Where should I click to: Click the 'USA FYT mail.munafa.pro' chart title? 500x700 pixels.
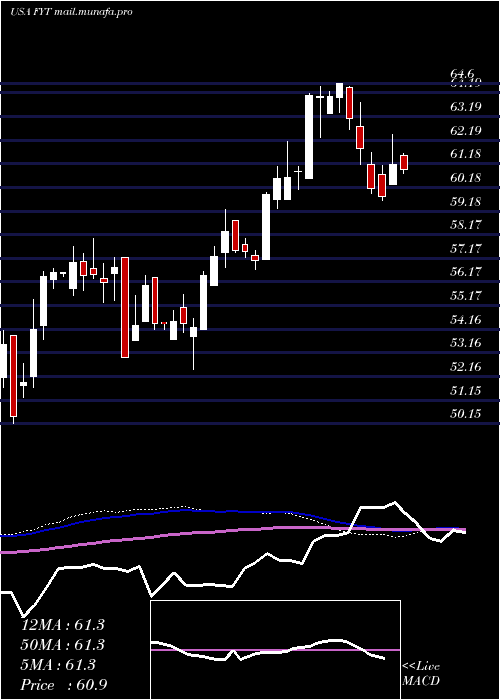pos(71,12)
